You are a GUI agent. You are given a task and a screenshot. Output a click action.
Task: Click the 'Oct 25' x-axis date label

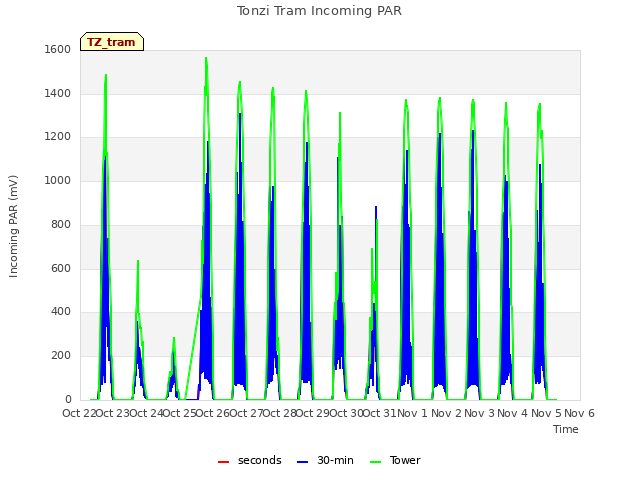[180, 413]
